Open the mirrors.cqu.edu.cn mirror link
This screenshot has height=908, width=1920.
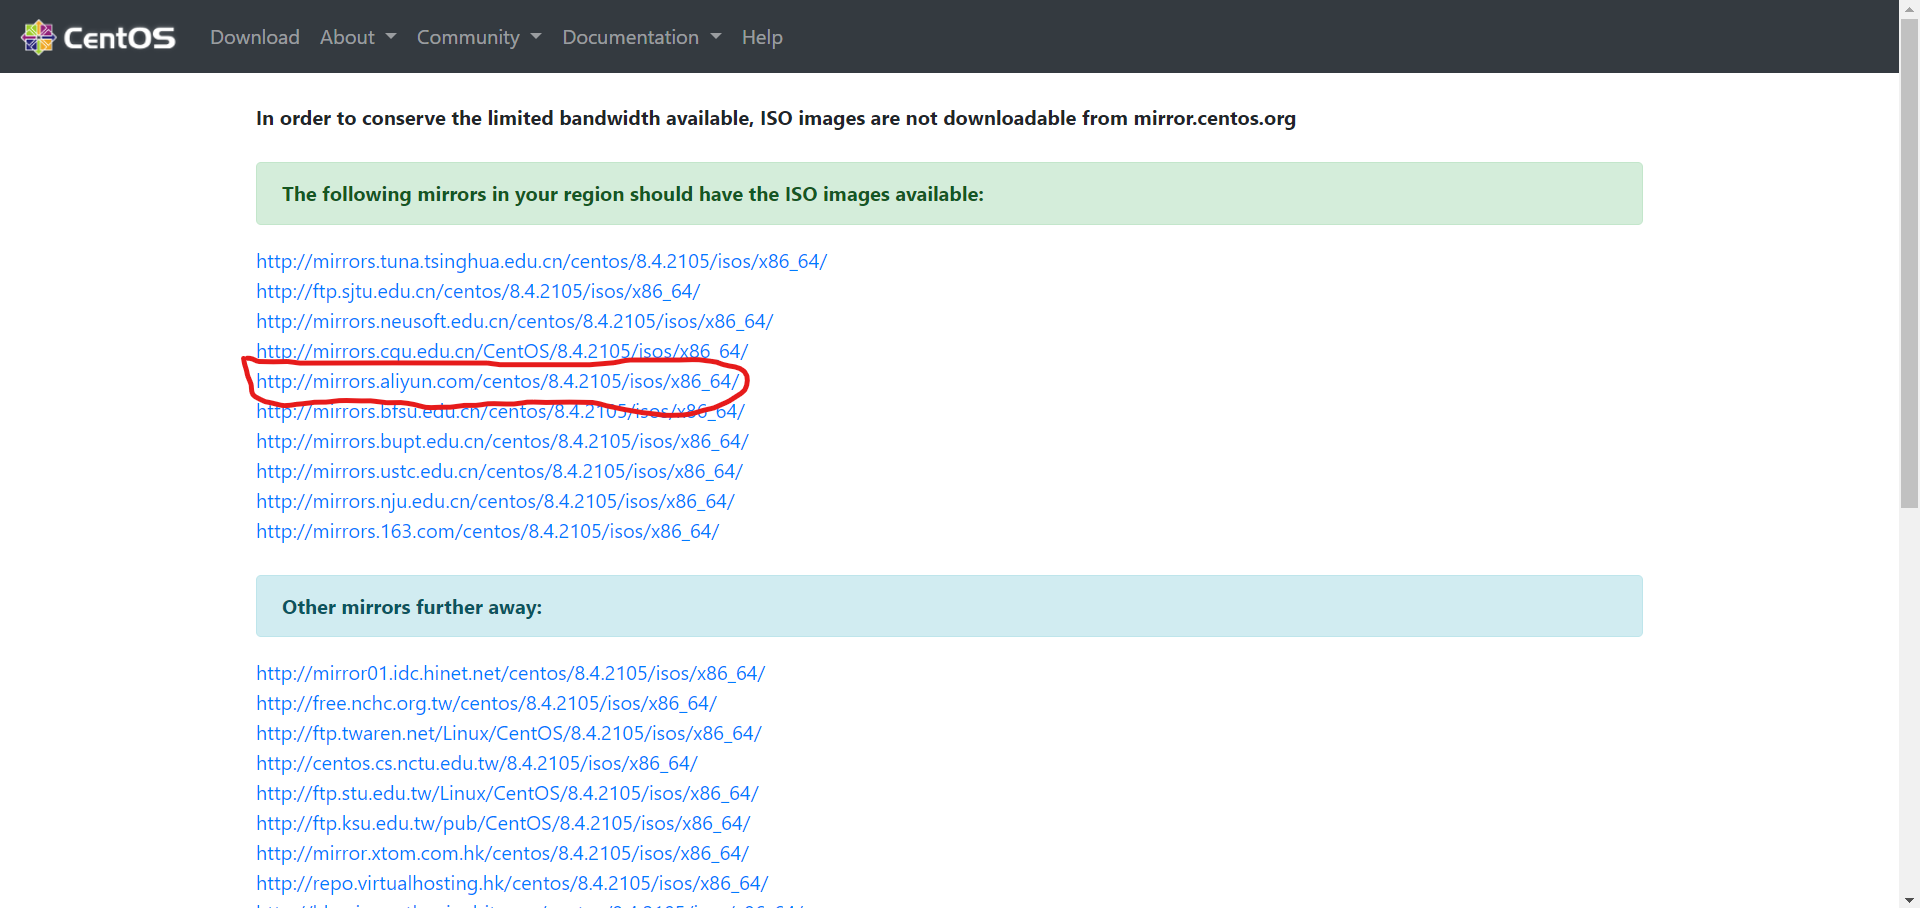[x=502, y=351]
